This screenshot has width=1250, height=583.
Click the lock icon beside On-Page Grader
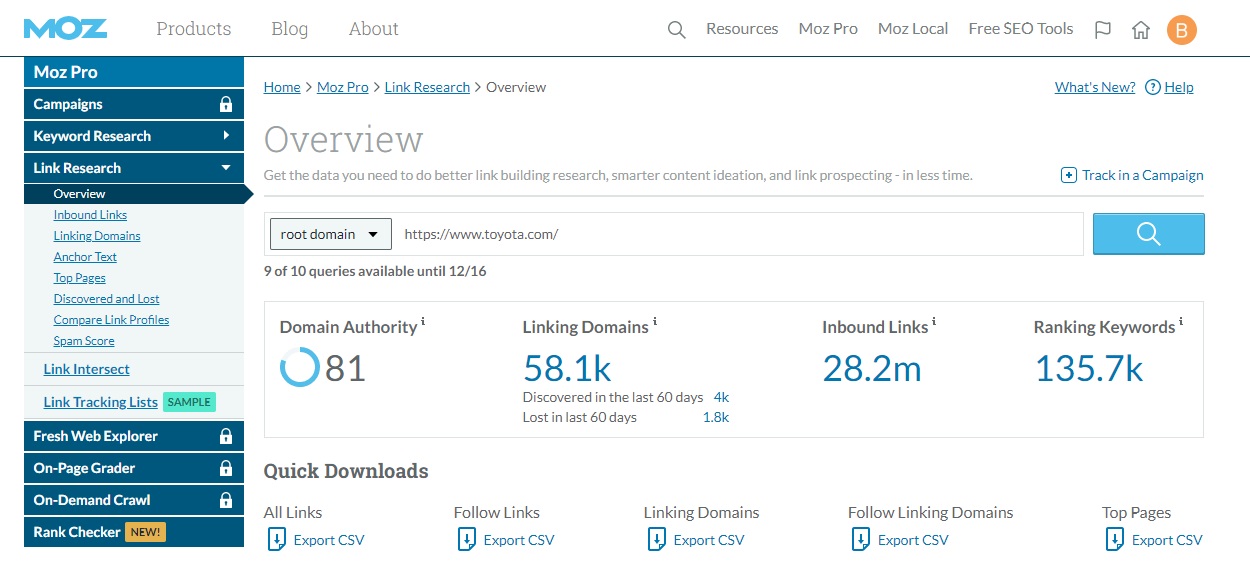click(x=226, y=468)
